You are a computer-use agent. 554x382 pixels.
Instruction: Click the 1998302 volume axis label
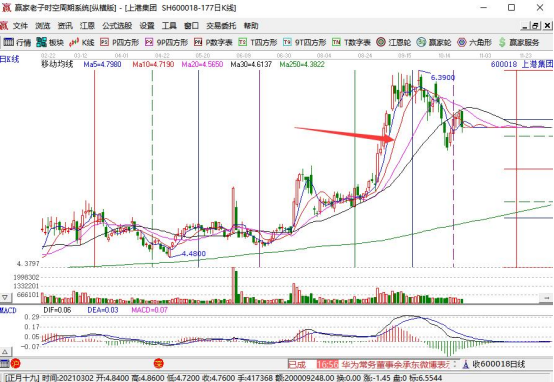coord(26,277)
